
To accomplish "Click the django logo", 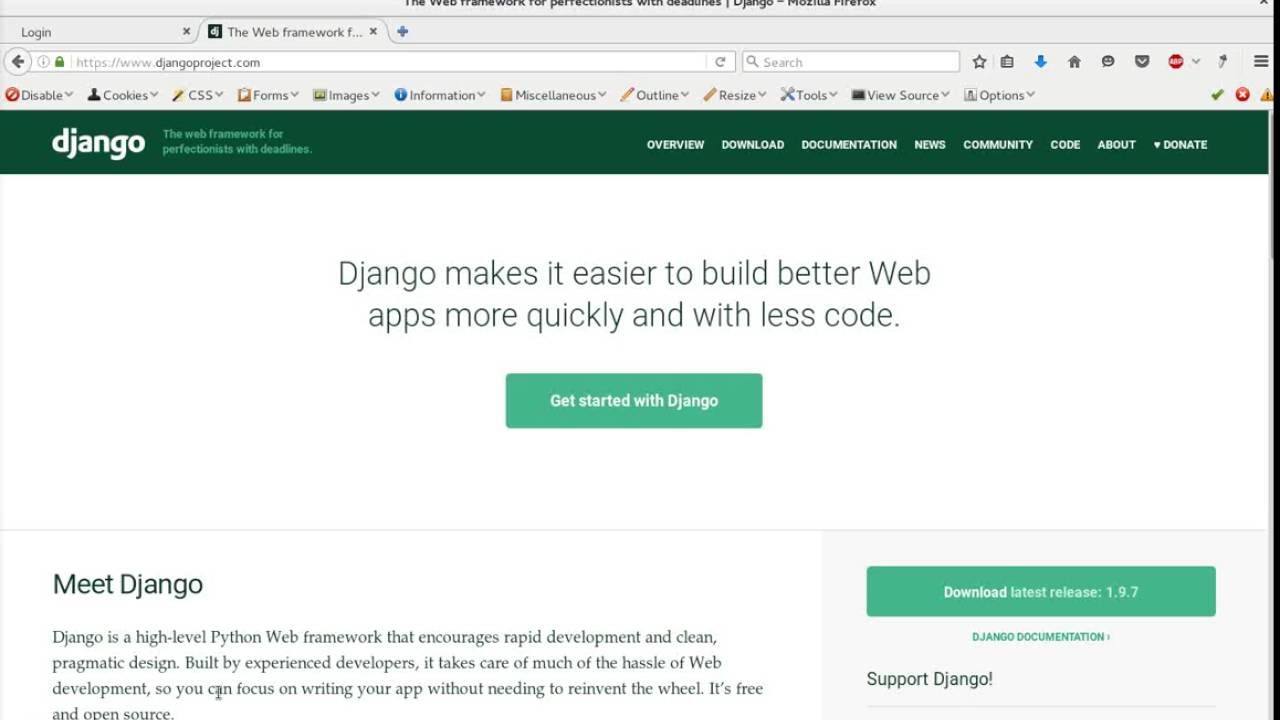I will coord(98,143).
